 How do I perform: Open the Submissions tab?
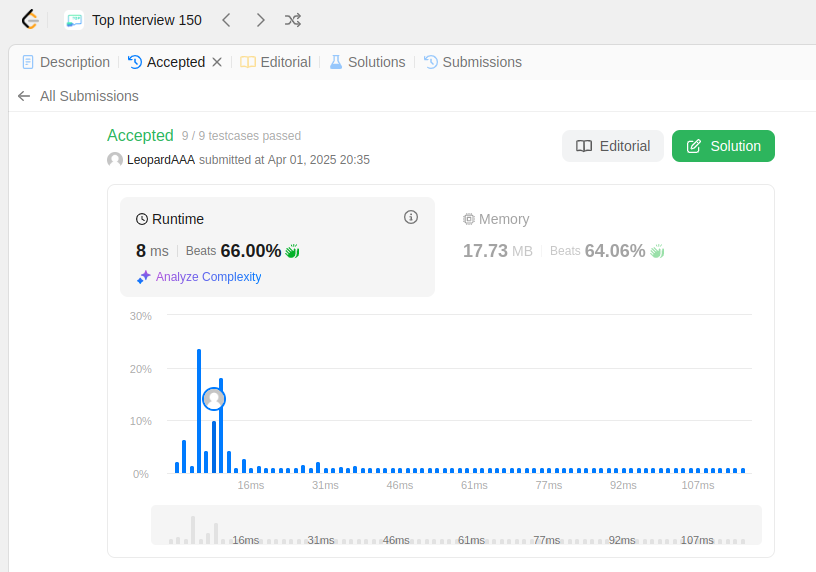pyautogui.click(x=473, y=62)
